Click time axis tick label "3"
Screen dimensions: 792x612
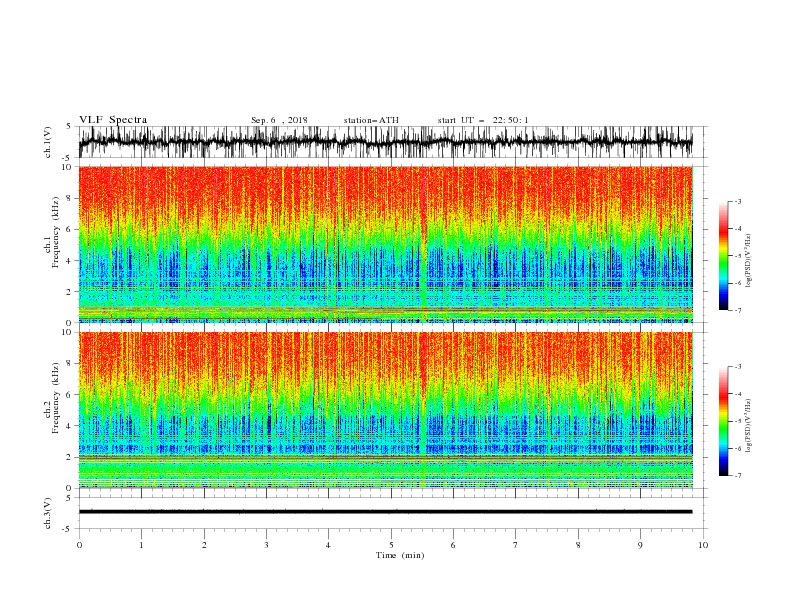[x=266, y=545]
